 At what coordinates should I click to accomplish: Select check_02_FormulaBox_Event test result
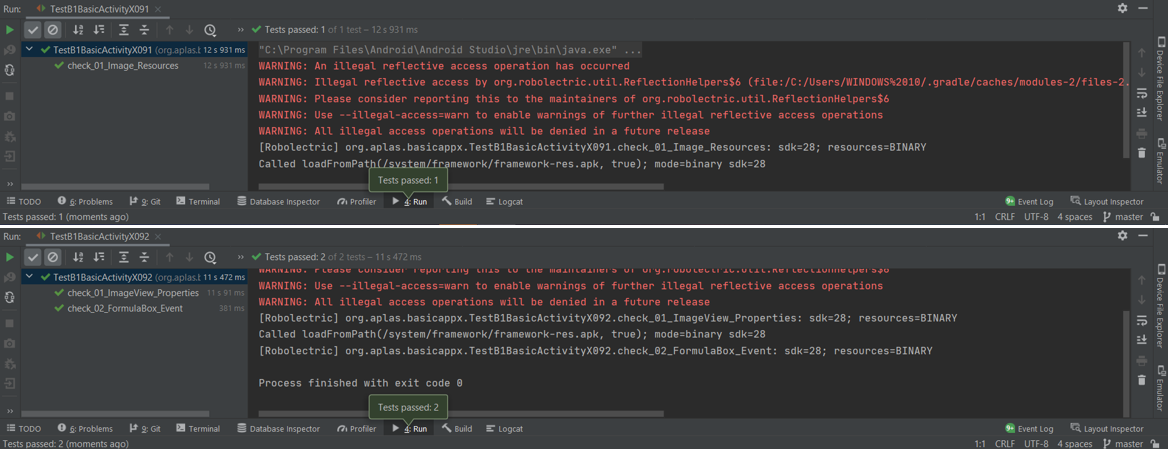click(124, 308)
